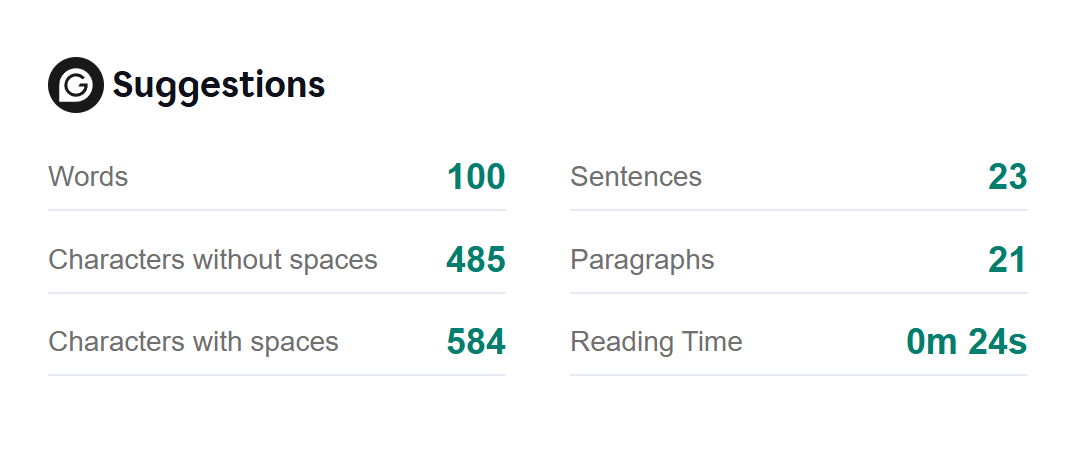
Task: Click the Sentences label
Action: pos(636,177)
